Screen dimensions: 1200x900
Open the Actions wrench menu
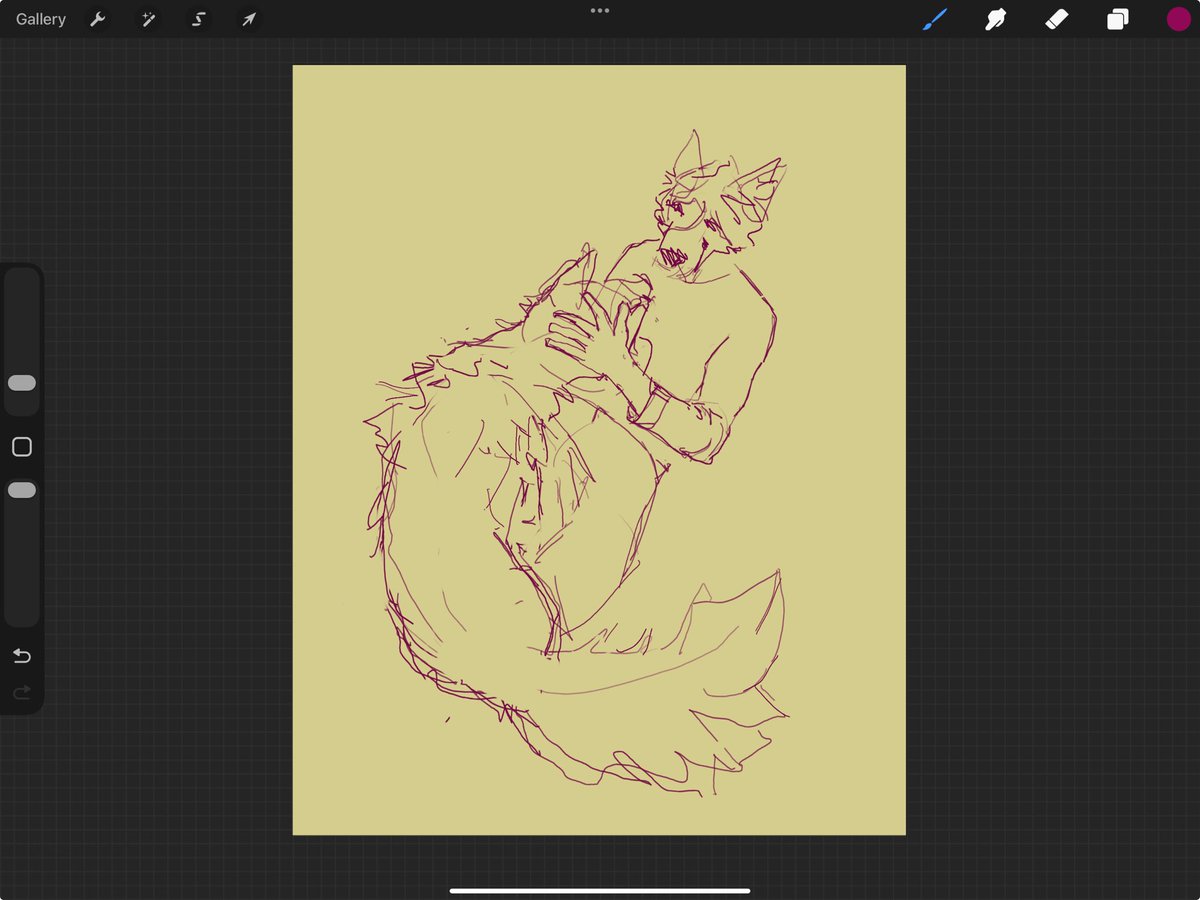click(x=98, y=19)
